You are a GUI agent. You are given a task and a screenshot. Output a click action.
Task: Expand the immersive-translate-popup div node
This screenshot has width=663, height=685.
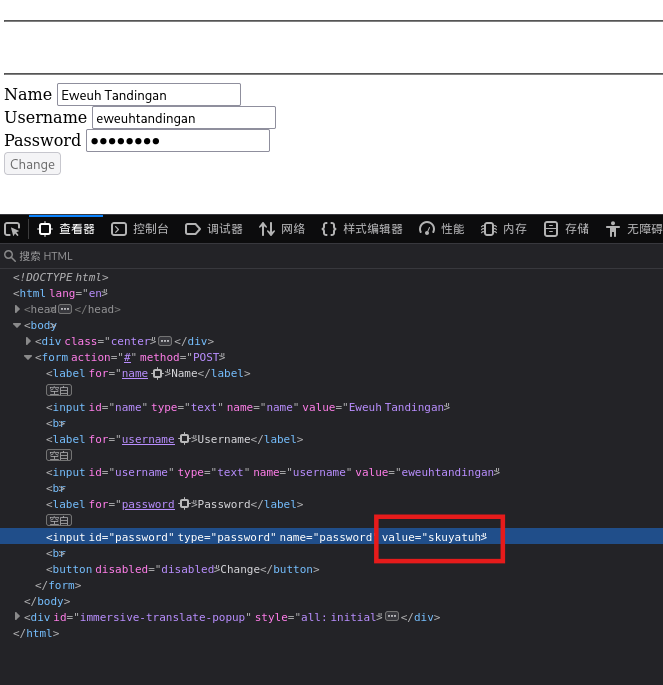pyautogui.click(x=17, y=616)
